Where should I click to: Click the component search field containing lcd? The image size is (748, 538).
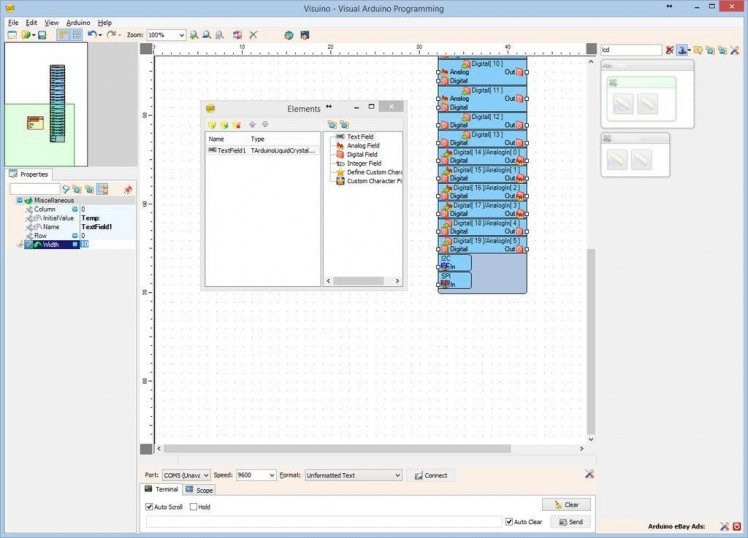630,49
